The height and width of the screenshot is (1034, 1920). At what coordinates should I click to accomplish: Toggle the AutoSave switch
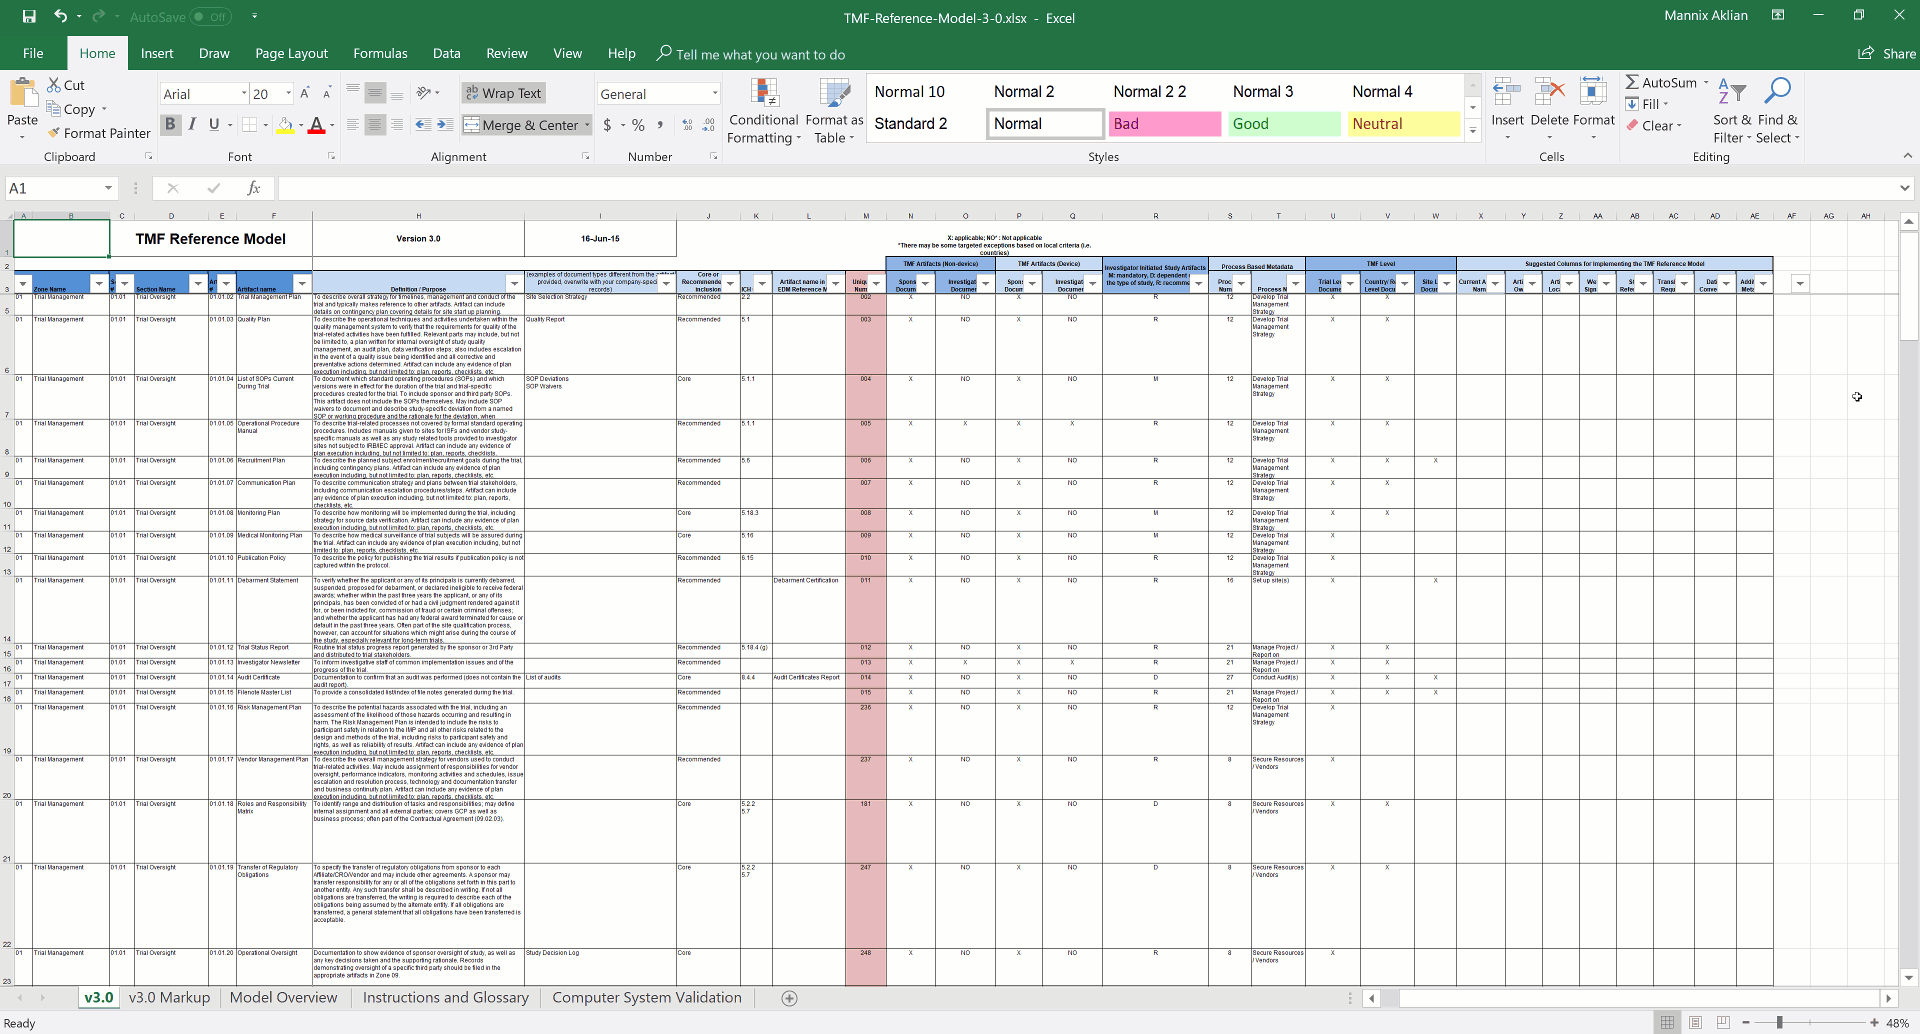click(x=211, y=17)
